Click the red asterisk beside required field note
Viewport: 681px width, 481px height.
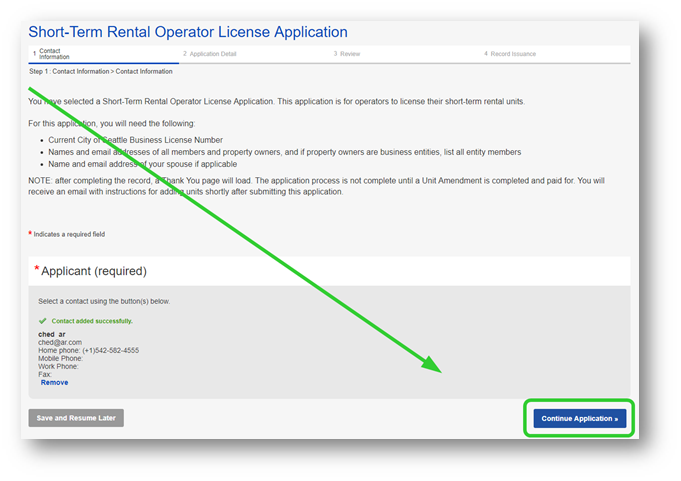(x=30, y=234)
